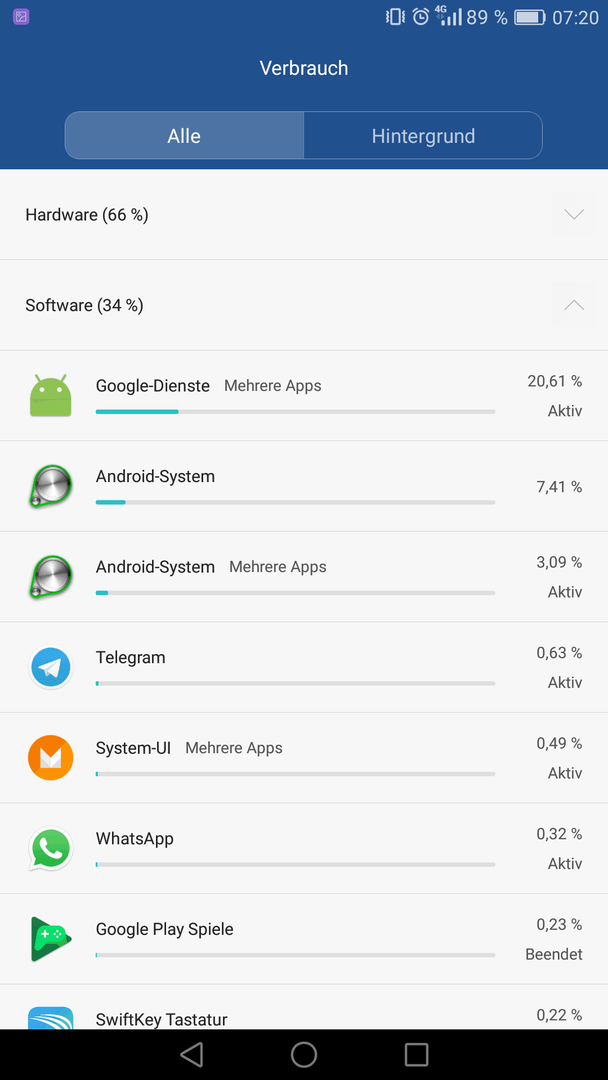Tap the first Android-System gear icon

click(x=51, y=486)
